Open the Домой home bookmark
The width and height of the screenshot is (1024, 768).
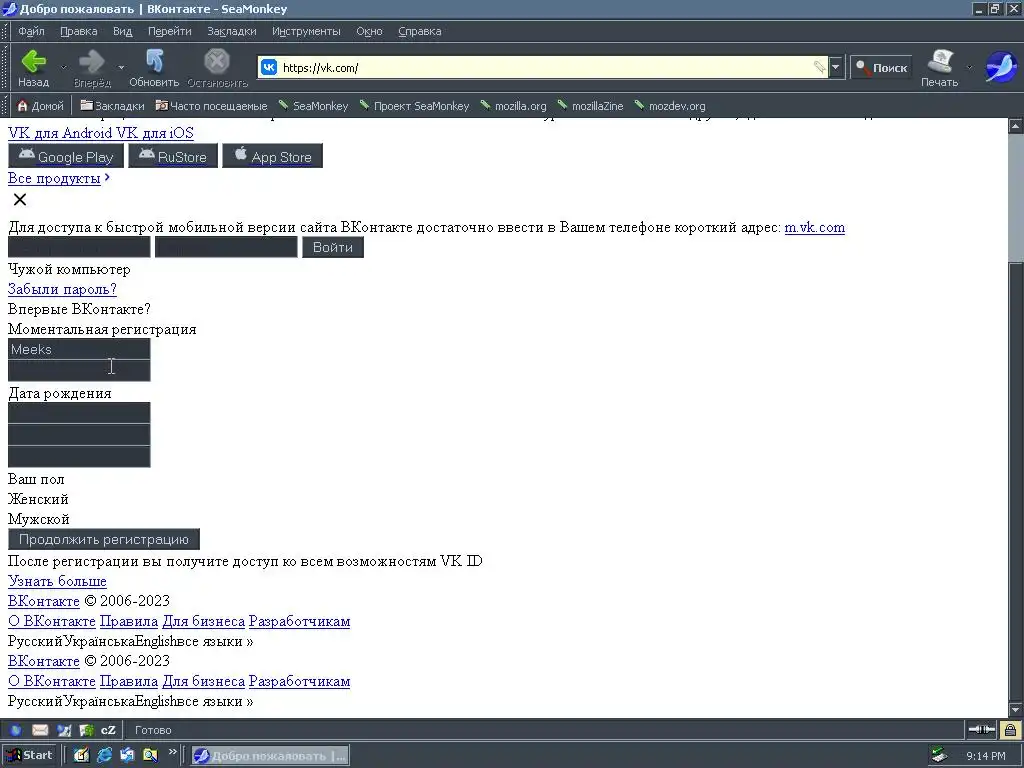[40, 106]
